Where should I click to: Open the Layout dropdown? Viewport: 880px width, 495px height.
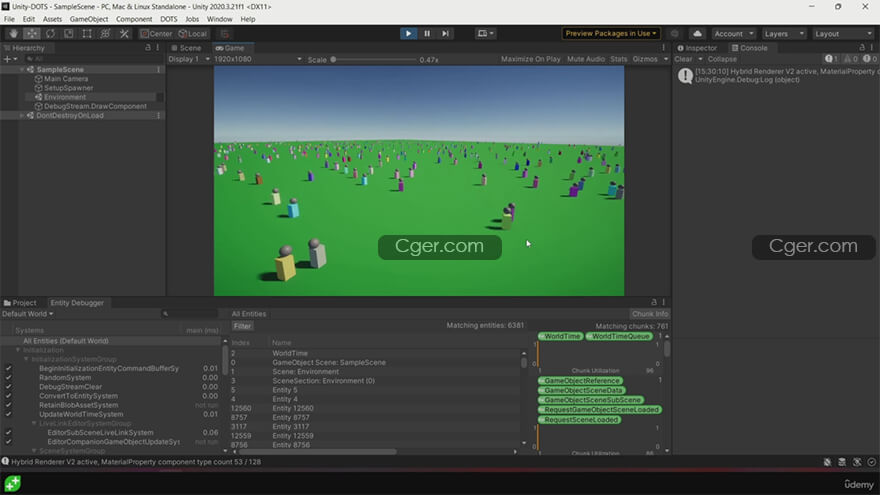coord(844,34)
